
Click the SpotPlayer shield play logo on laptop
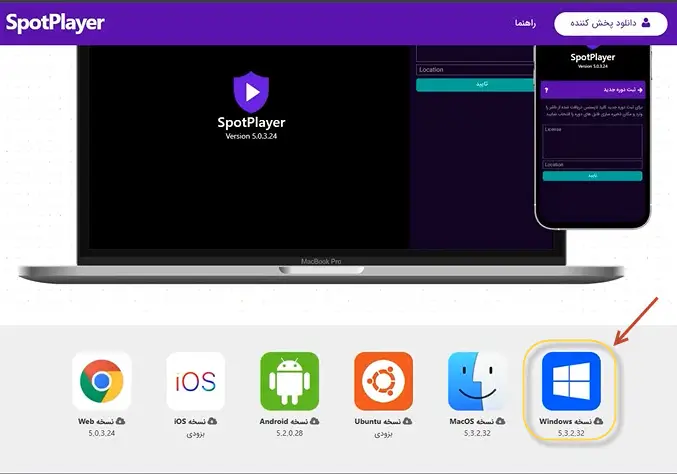click(251, 92)
